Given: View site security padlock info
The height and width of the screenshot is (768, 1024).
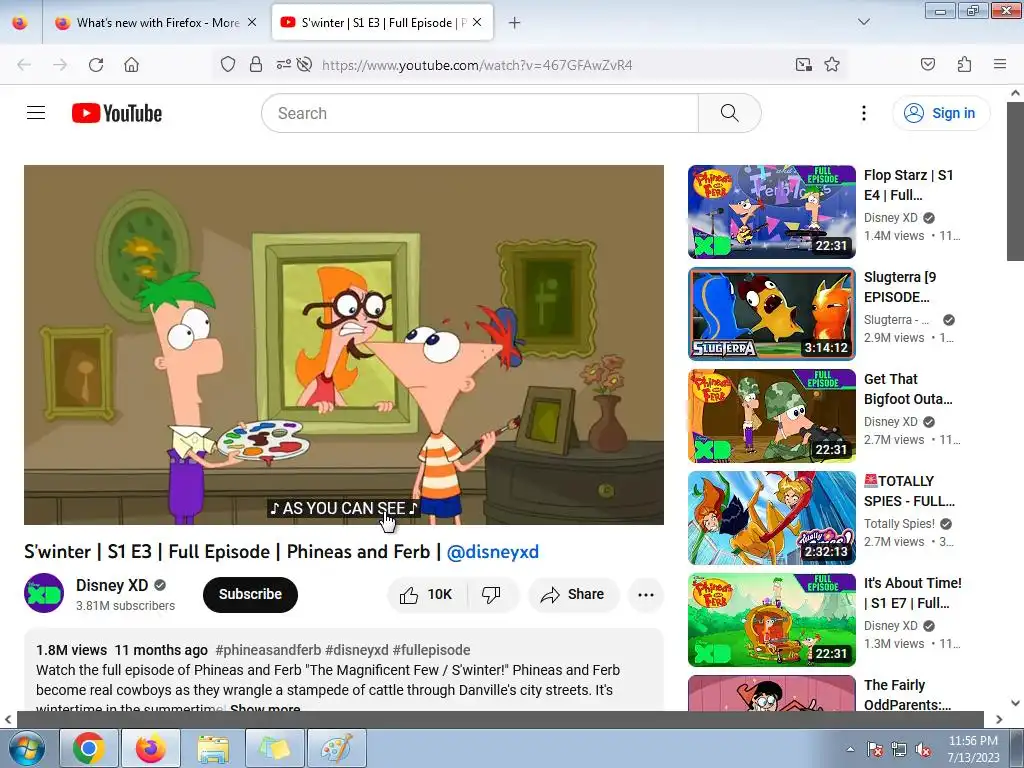Looking at the screenshot, I should [x=256, y=65].
